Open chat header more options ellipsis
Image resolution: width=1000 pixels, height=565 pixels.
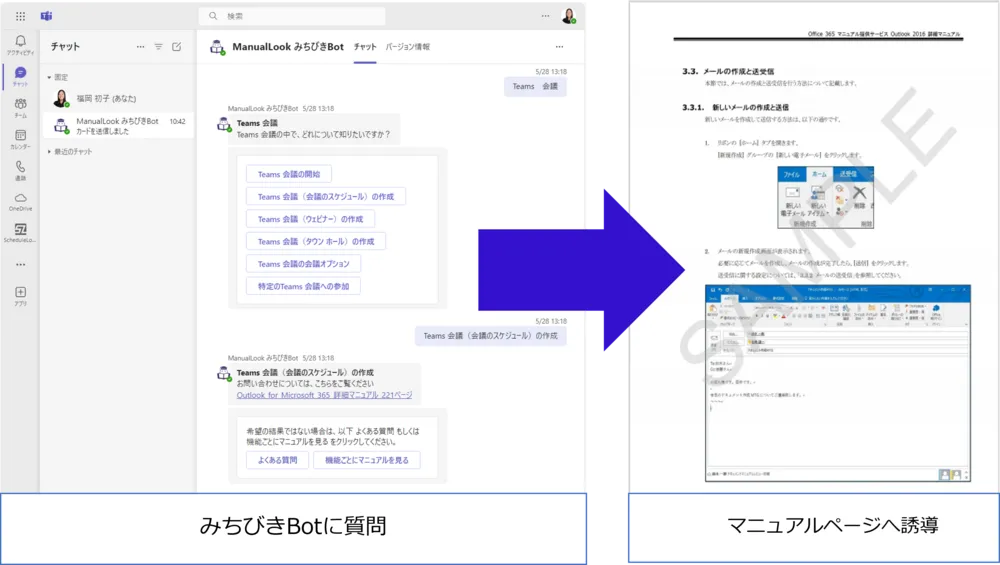click(x=559, y=47)
